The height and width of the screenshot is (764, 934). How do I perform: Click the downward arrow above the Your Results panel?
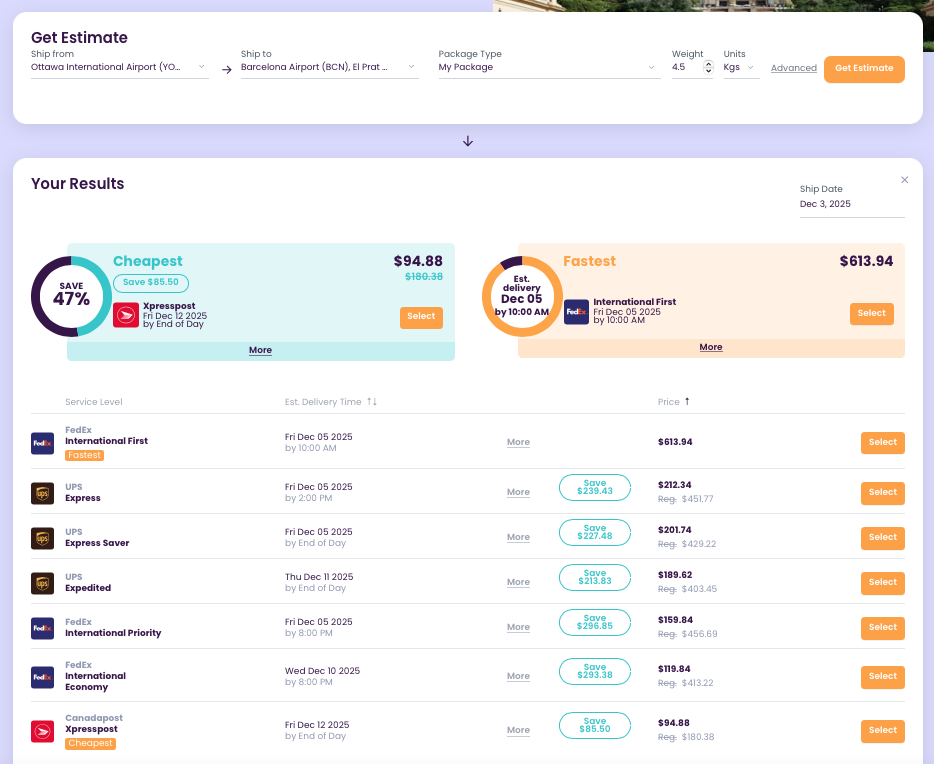[467, 141]
